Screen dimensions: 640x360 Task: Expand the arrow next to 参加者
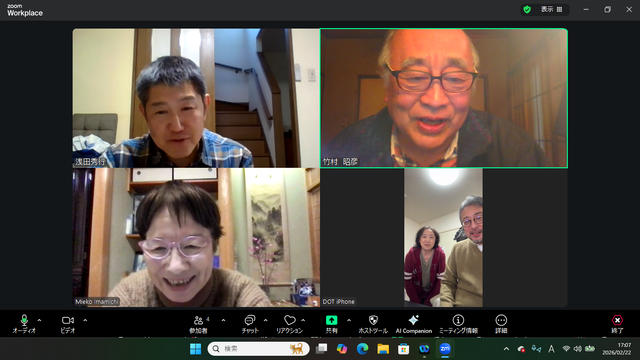coord(223,320)
